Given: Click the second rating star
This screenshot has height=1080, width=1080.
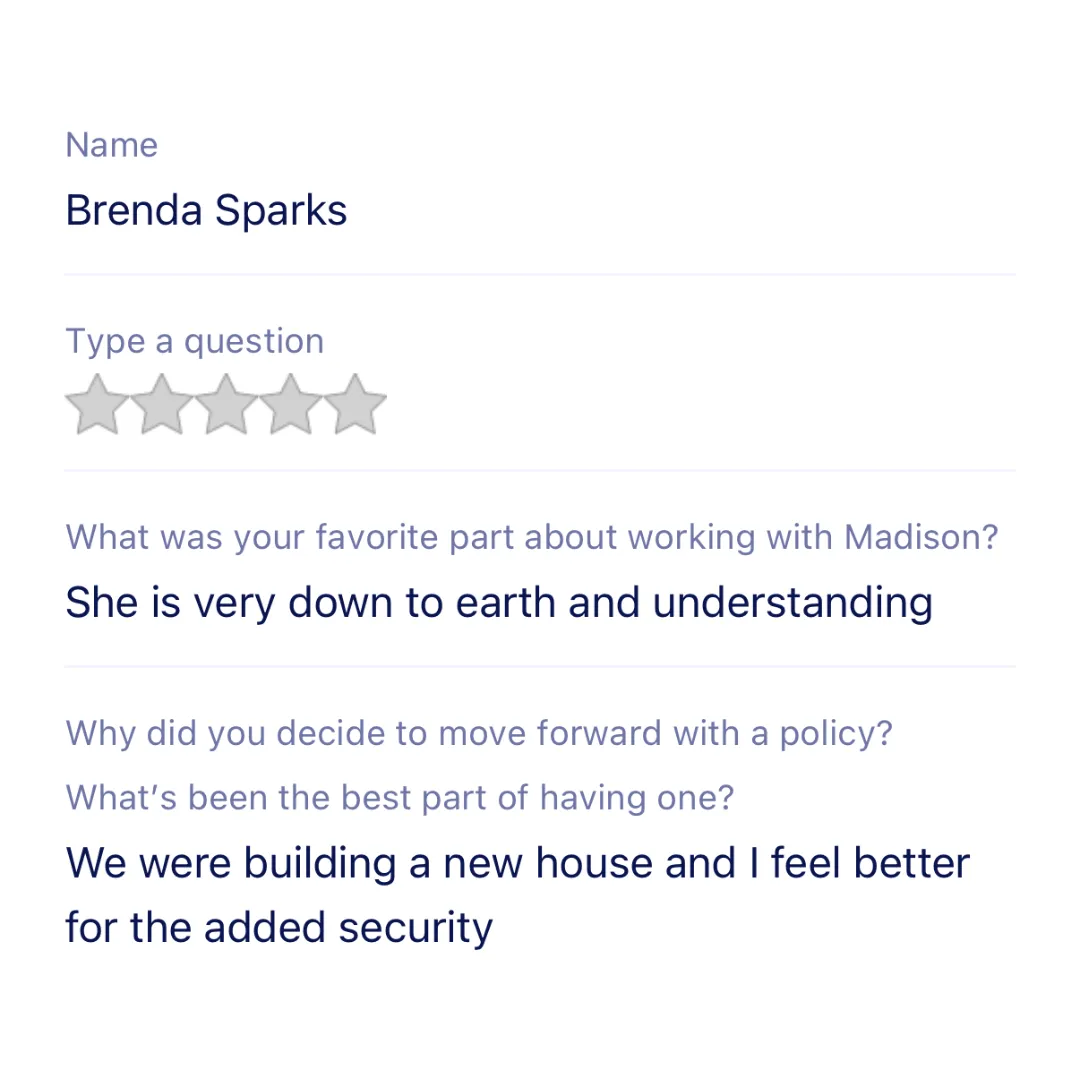Looking at the screenshot, I should [162, 404].
